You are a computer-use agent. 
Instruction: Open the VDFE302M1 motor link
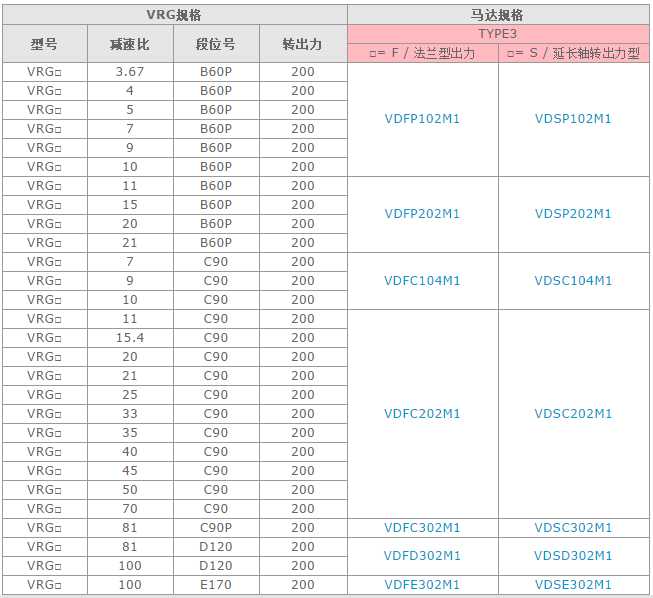(x=422, y=585)
